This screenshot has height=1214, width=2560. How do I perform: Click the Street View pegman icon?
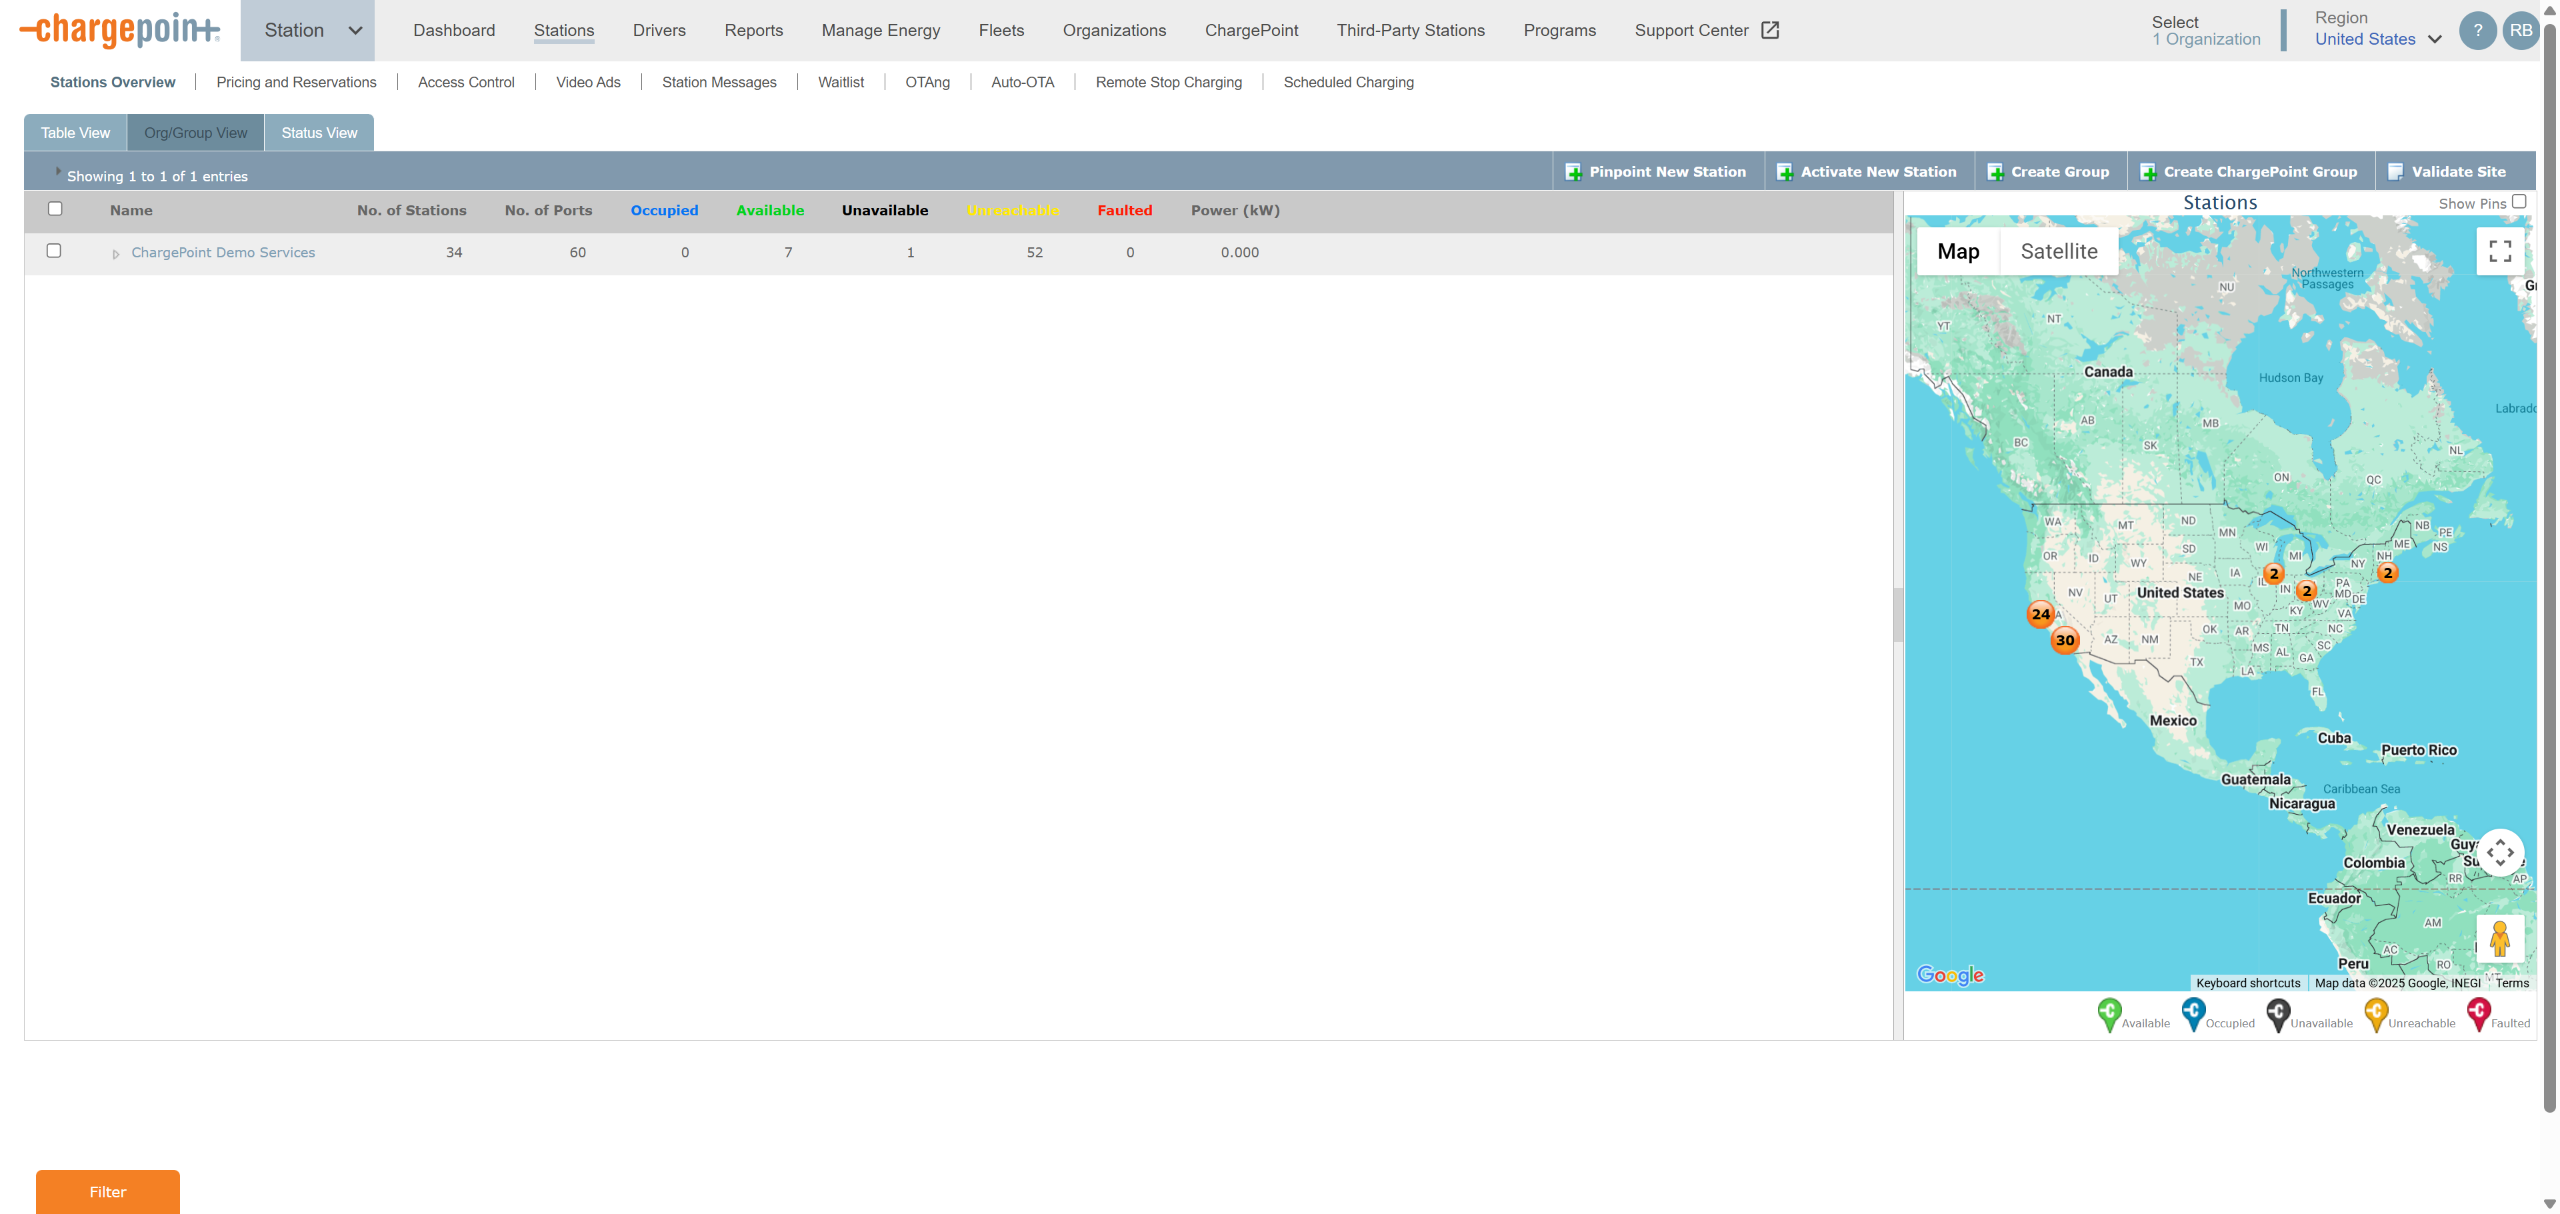[2499, 939]
